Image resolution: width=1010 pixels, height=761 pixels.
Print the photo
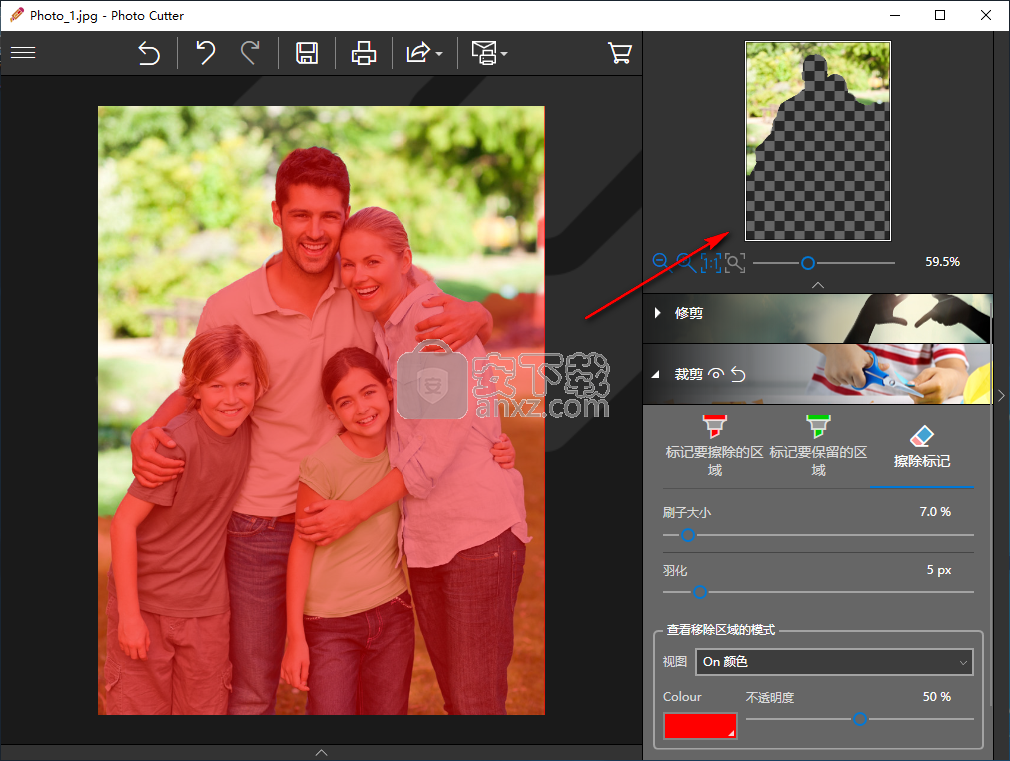(364, 53)
